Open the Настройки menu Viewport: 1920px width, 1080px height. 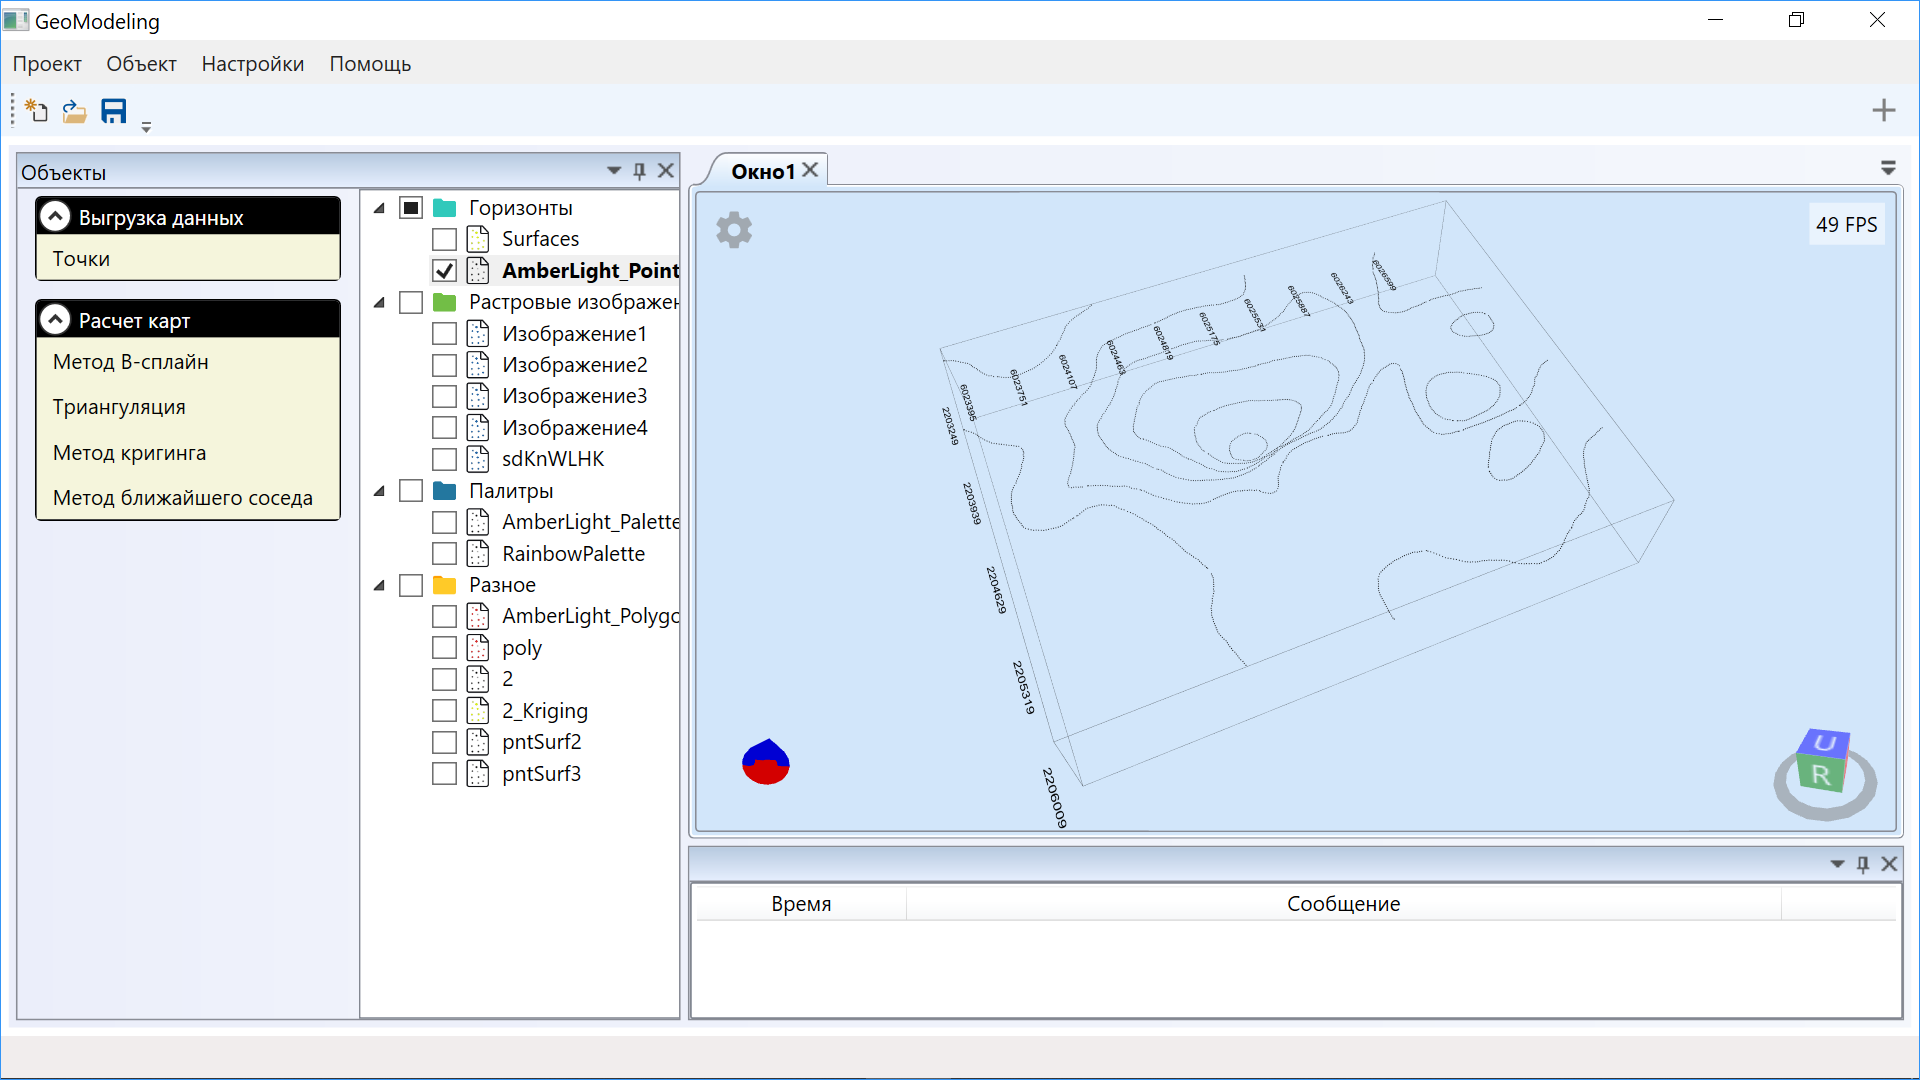tap(252, 64)
